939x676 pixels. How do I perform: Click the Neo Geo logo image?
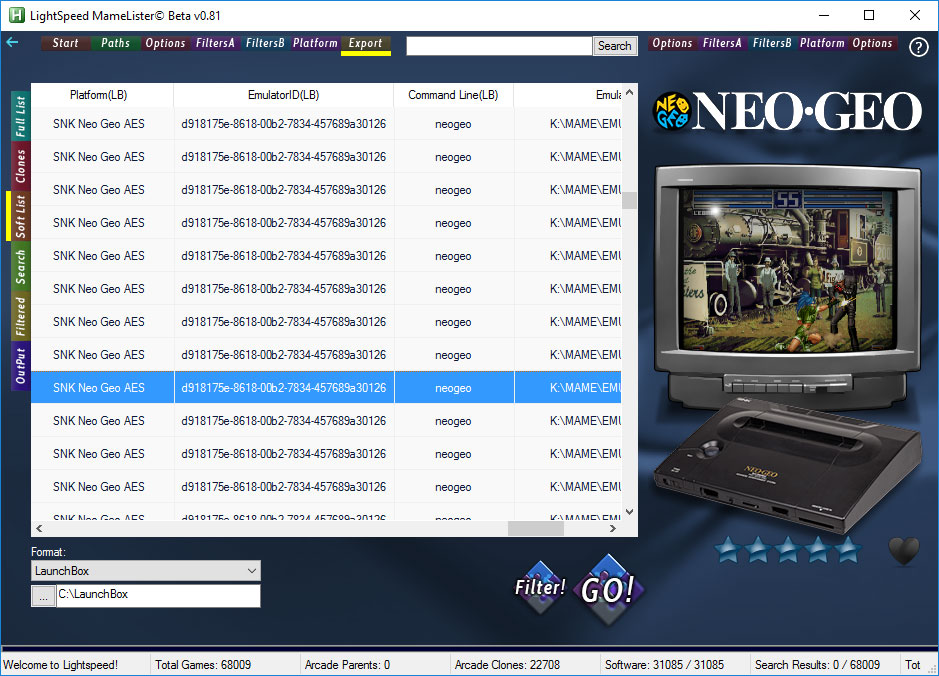787,111
